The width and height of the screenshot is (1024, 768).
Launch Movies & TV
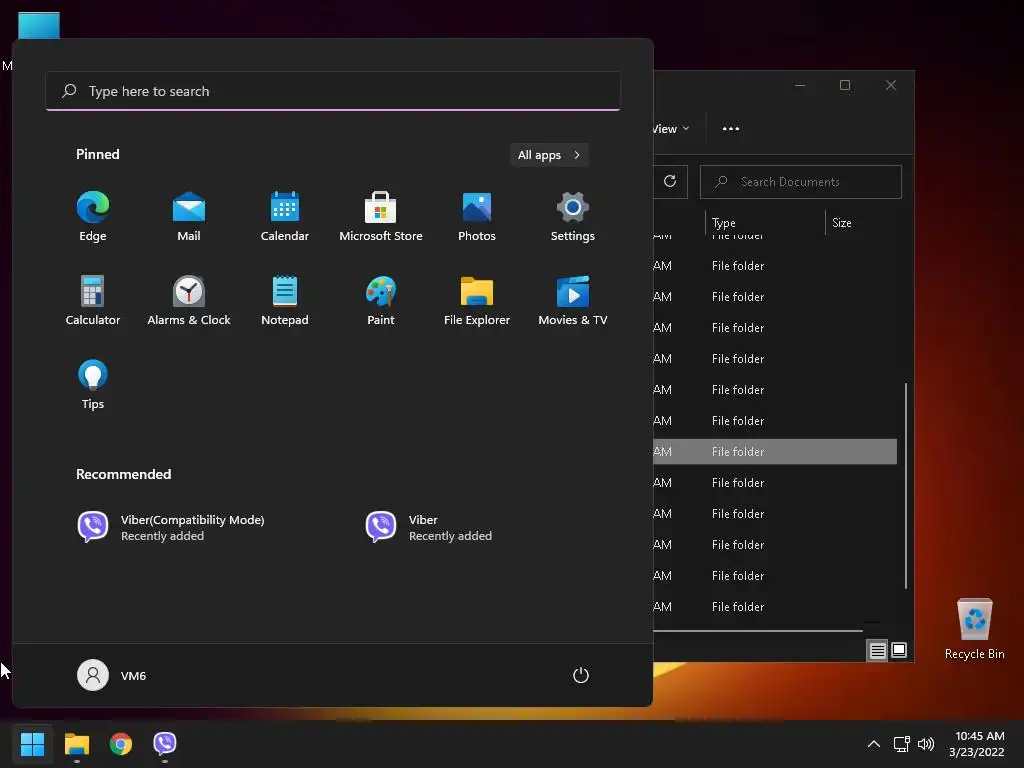click(573, 300)
